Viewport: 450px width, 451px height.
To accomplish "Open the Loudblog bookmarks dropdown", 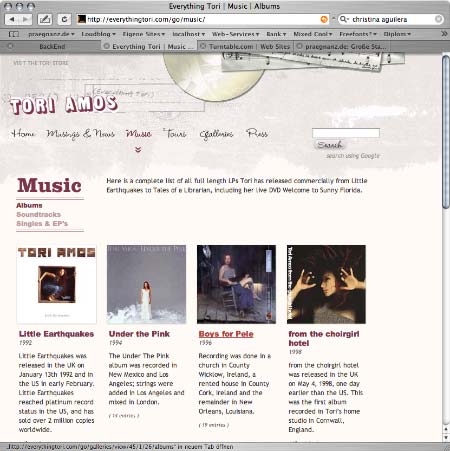I will [x=98, y=34].
